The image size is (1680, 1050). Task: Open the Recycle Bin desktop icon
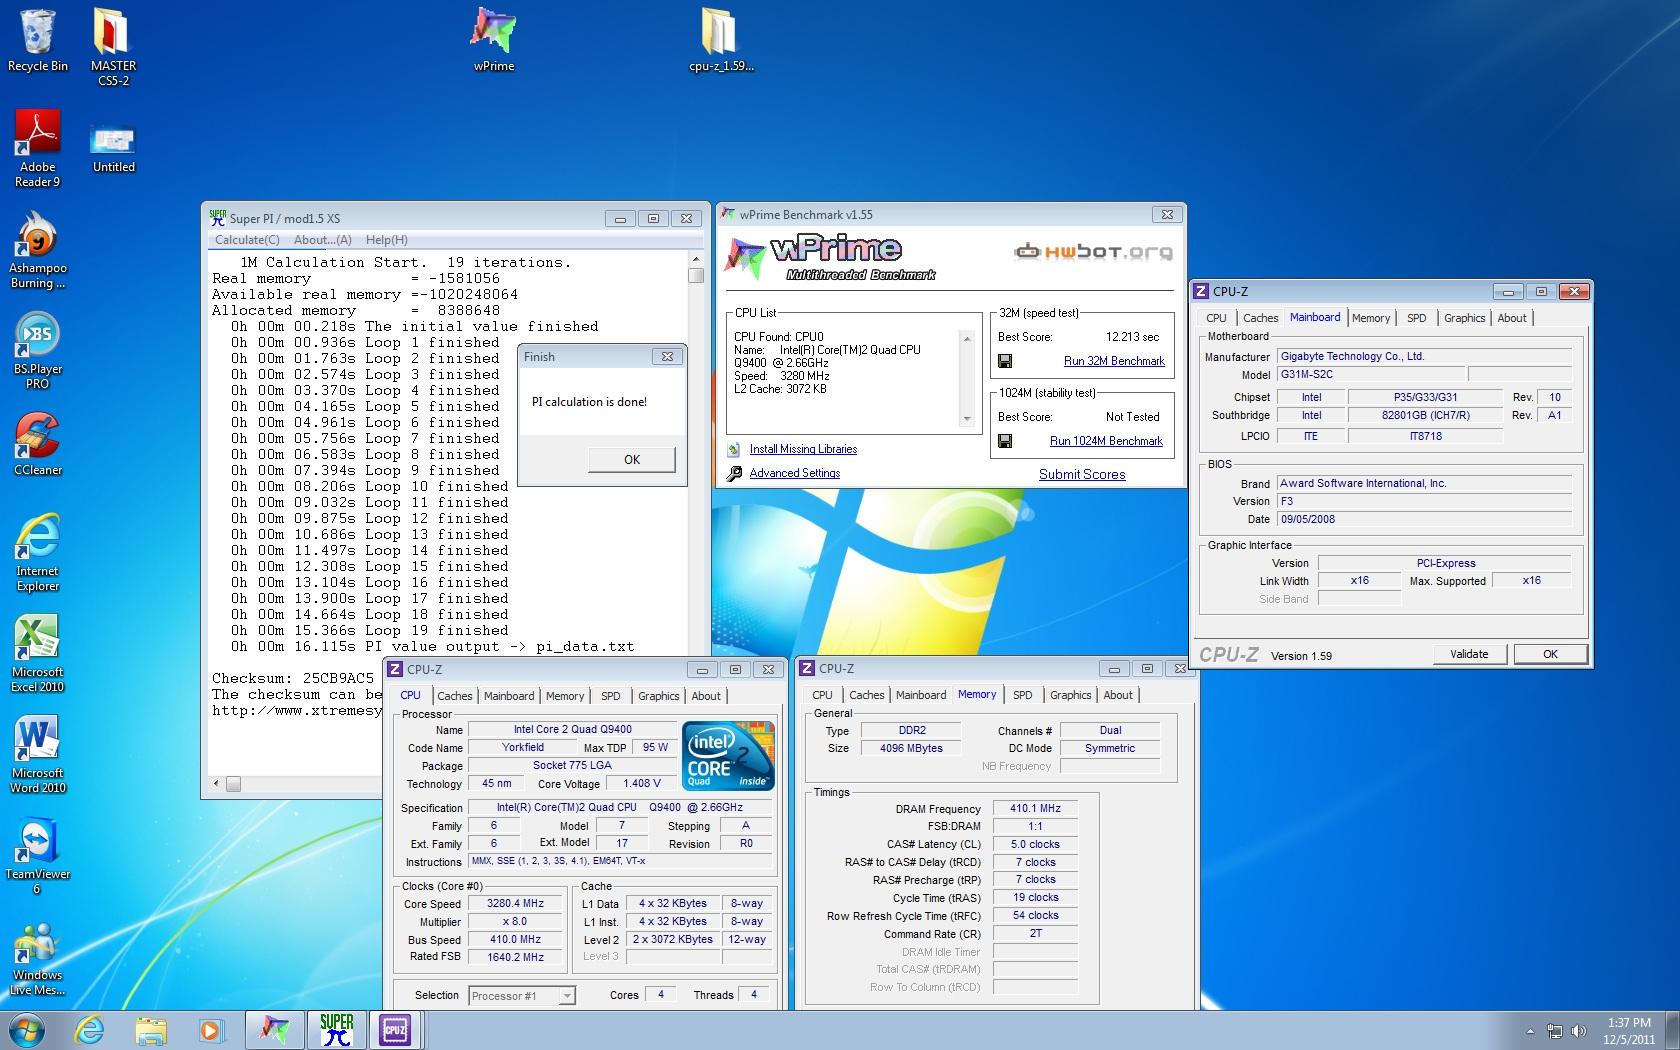38,40
